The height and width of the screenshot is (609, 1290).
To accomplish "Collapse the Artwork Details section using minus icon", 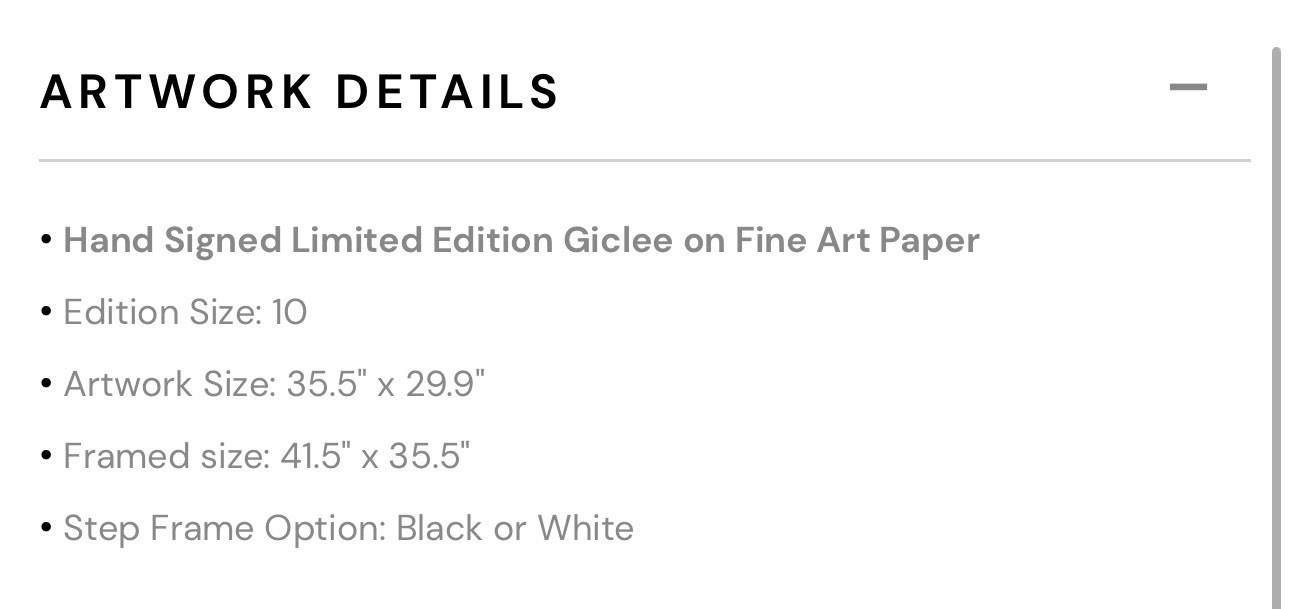I will point(1188,88).
